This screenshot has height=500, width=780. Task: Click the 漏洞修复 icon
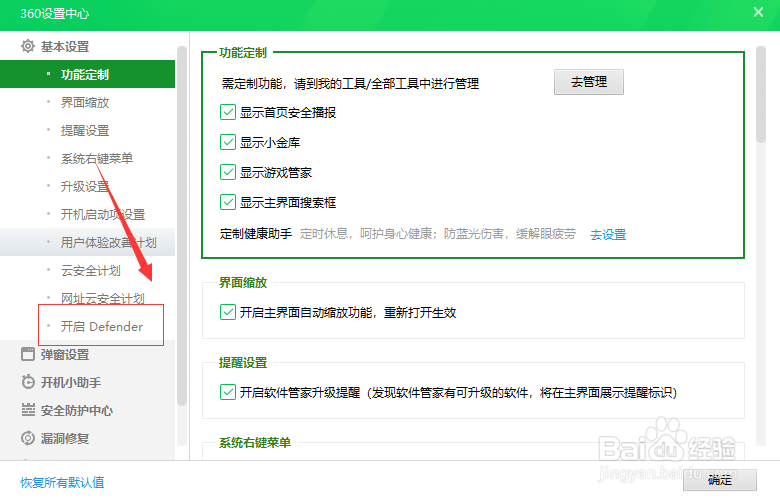[x=28, y=438]
